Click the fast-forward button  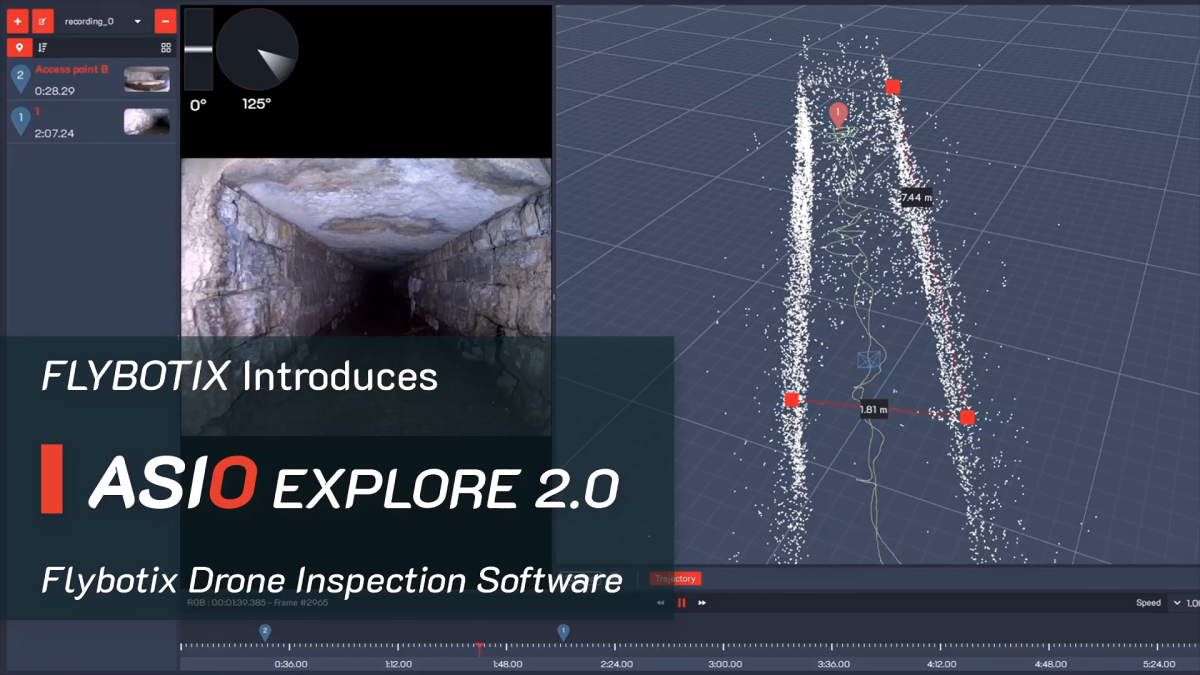[x=702, y=603]
